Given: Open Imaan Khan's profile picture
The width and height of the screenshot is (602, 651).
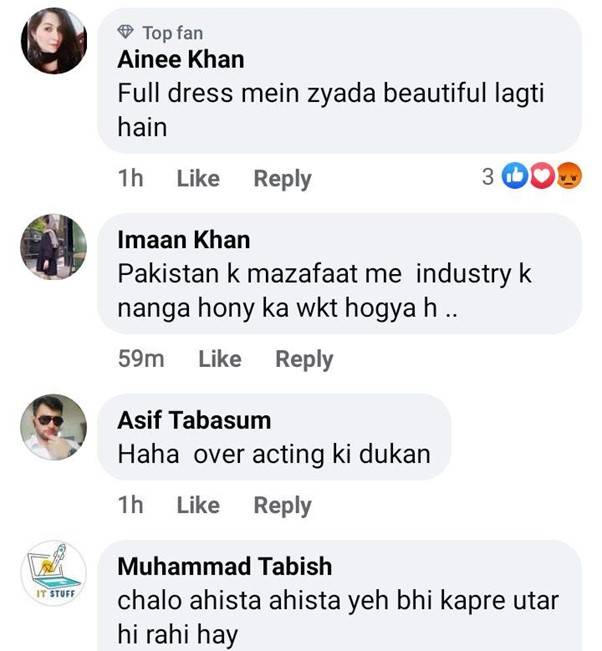Looking at the screenshot, I should tap(53, 247).
